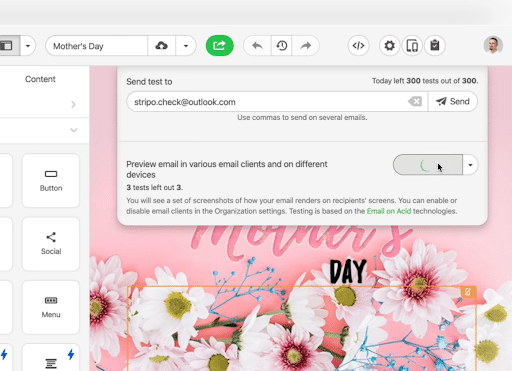512x371 pixels.
Task: Select the text lines block with lightning
Action: [51, 358]
